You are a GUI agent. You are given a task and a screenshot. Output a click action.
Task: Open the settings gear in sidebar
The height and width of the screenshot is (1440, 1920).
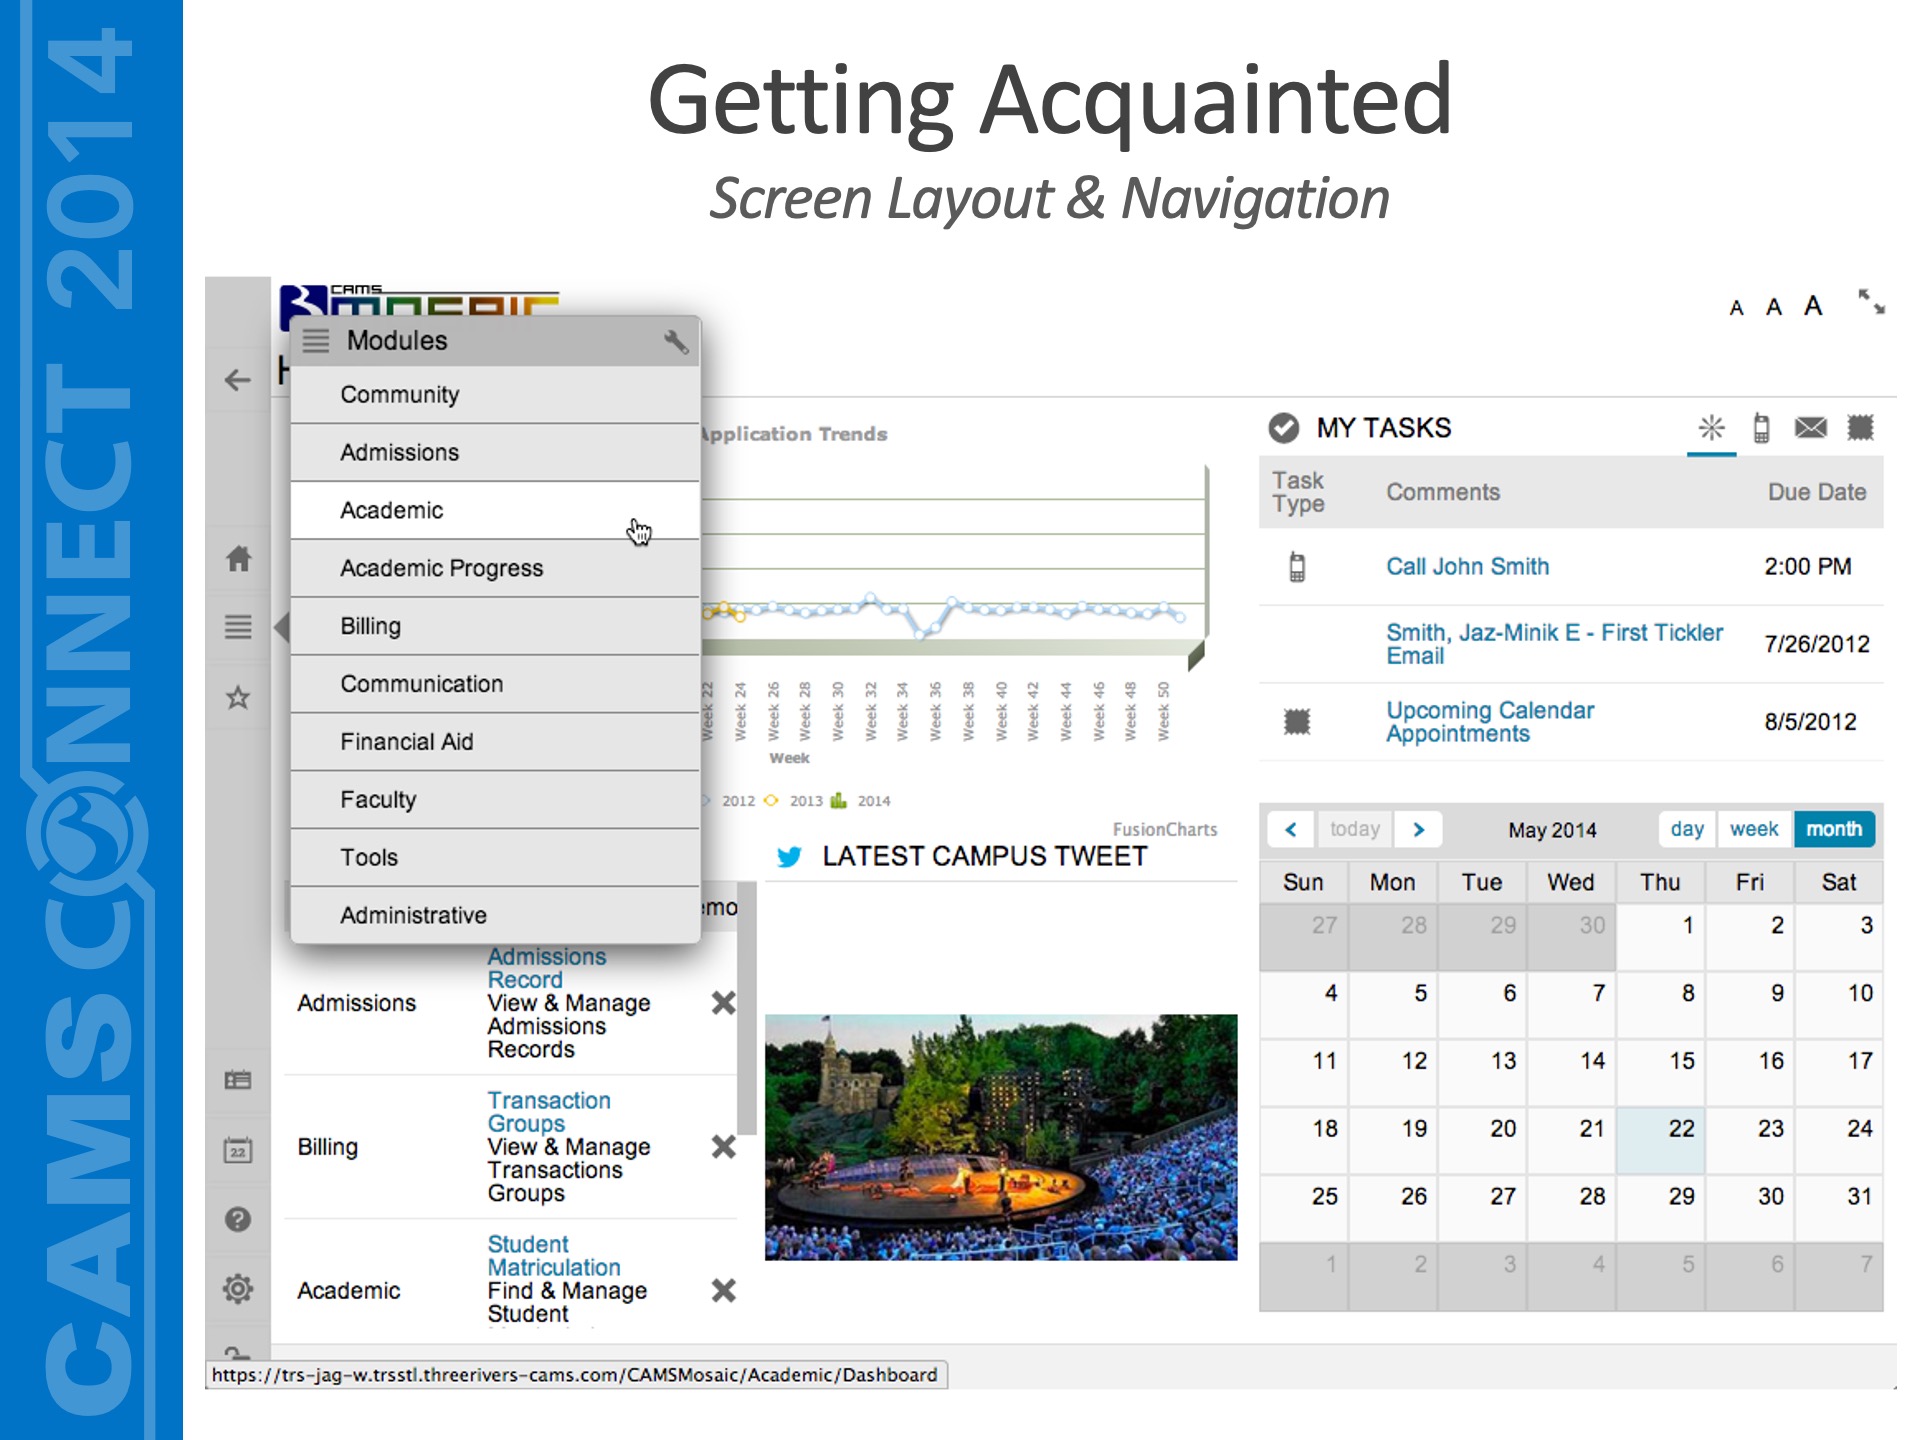pyautogui.click(x=238, y=1288)
